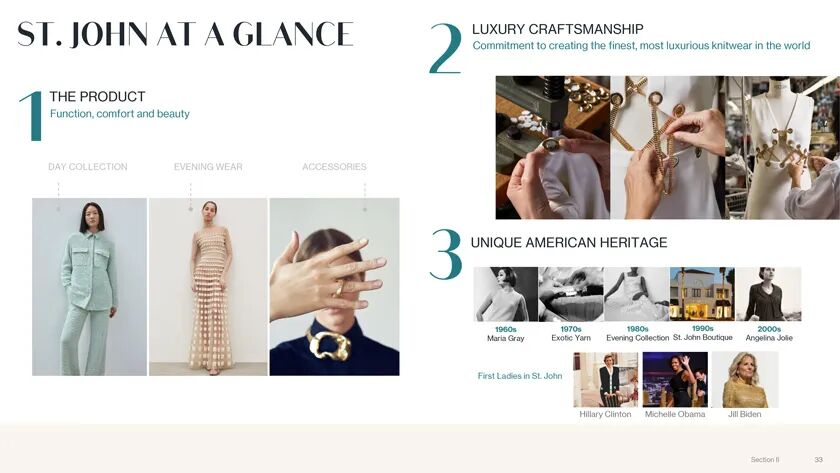Select the Michelle Obama photo
The height and width of the screenshot is (473, 840).
[675, 380]
